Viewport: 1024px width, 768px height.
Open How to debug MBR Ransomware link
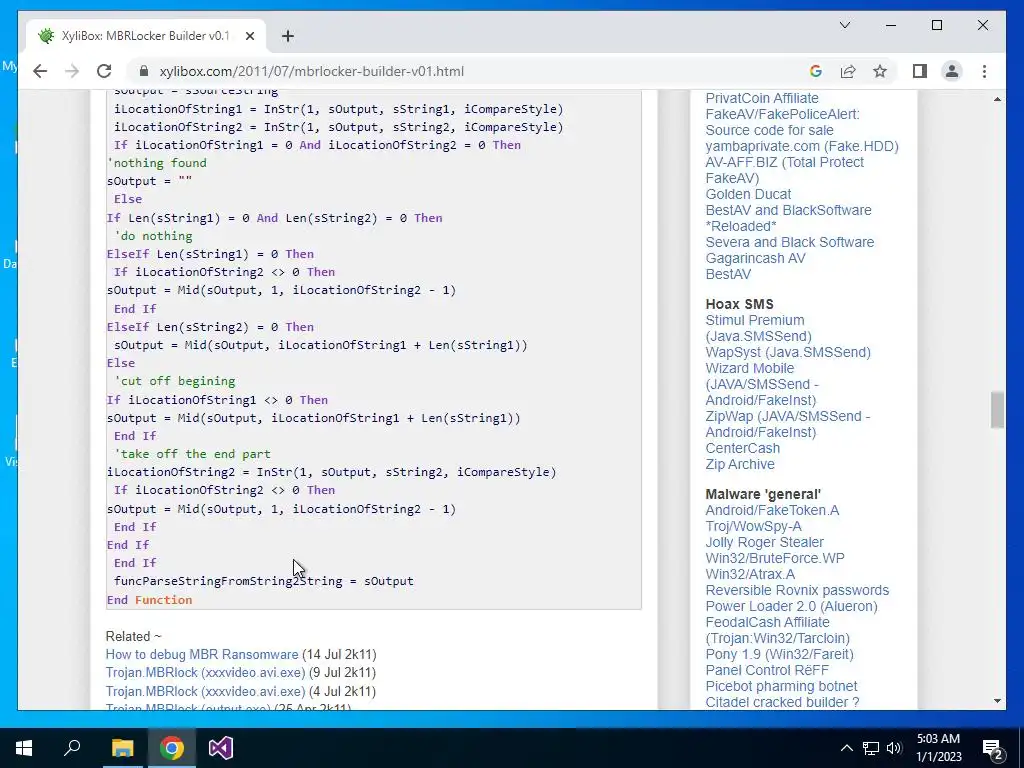click(x=202, y=654)
